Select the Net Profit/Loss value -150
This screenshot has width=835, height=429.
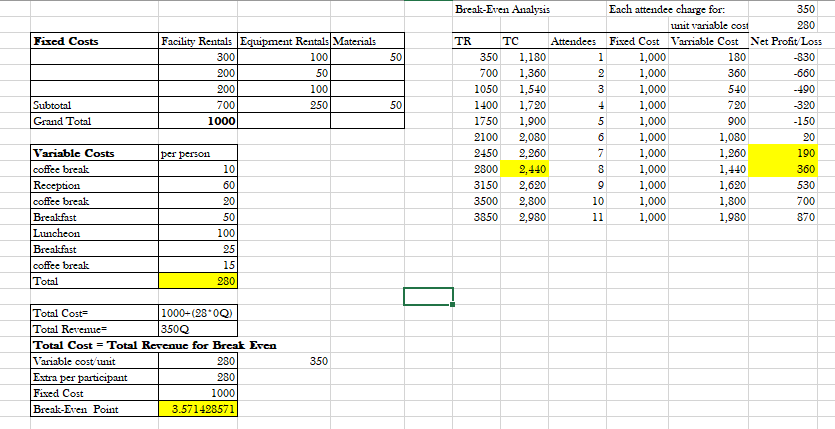[783, 121]
